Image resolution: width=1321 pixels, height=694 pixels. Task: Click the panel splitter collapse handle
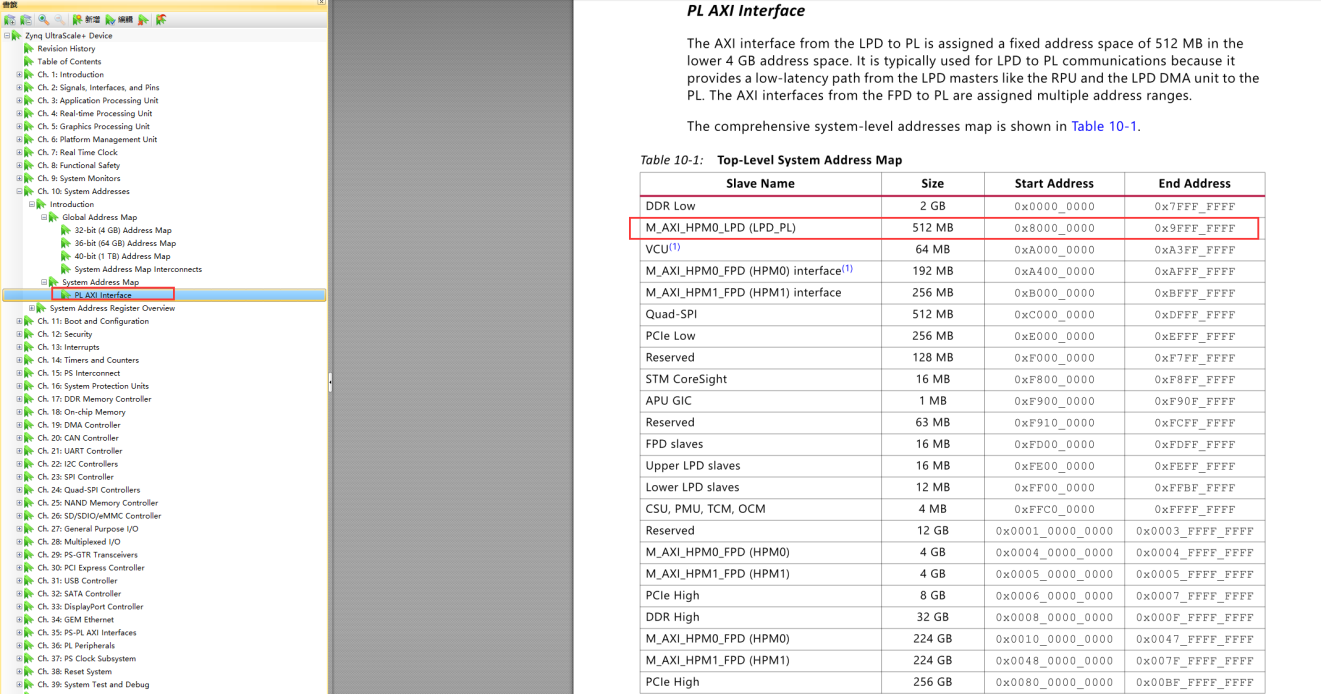point(330,382)
